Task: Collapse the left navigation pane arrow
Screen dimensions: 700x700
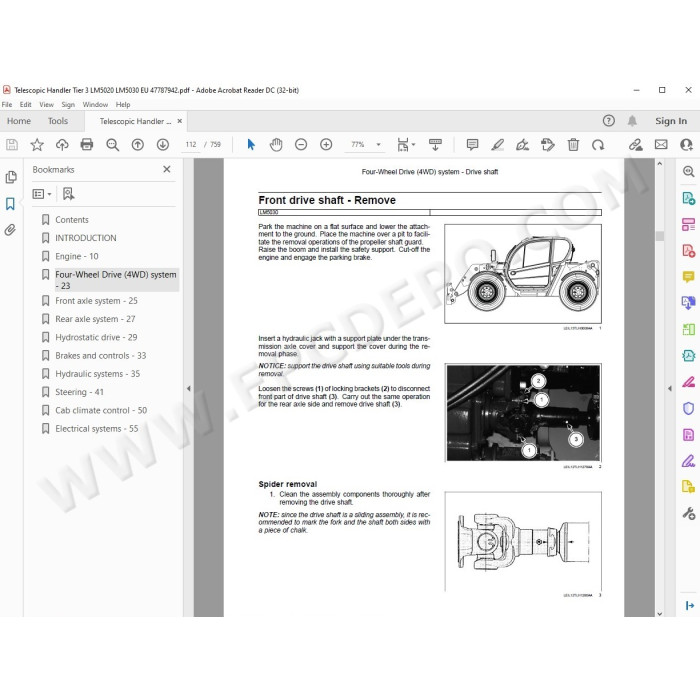Action: (x=188, y=388)
